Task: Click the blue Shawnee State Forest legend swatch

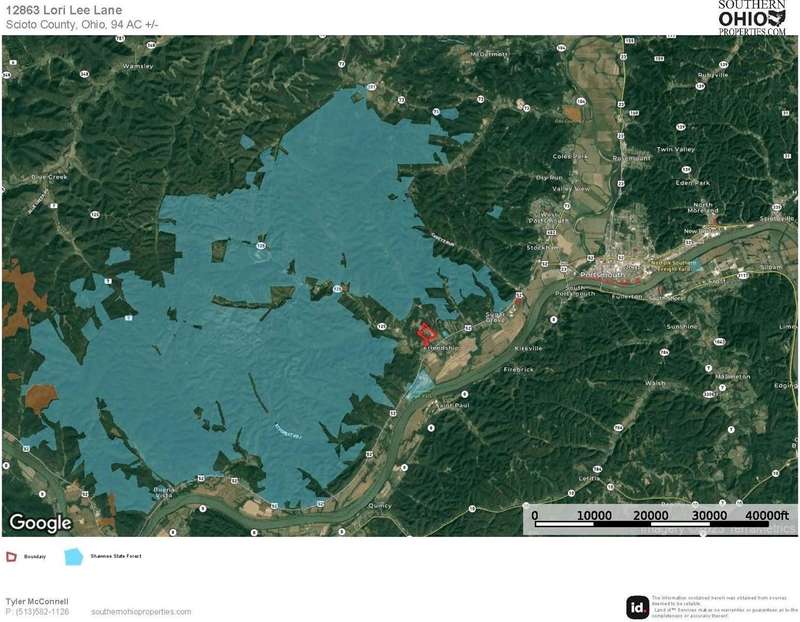Action: tap(74, 557)
